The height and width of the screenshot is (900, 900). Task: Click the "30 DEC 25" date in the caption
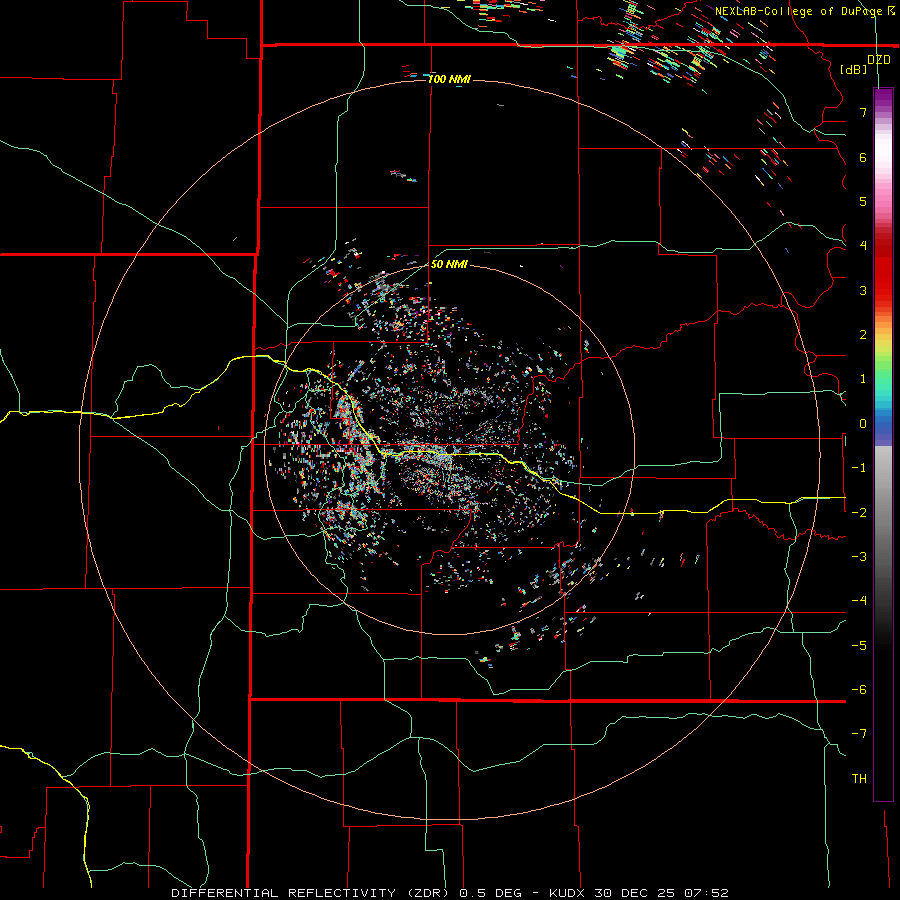[x=634, y=893]
